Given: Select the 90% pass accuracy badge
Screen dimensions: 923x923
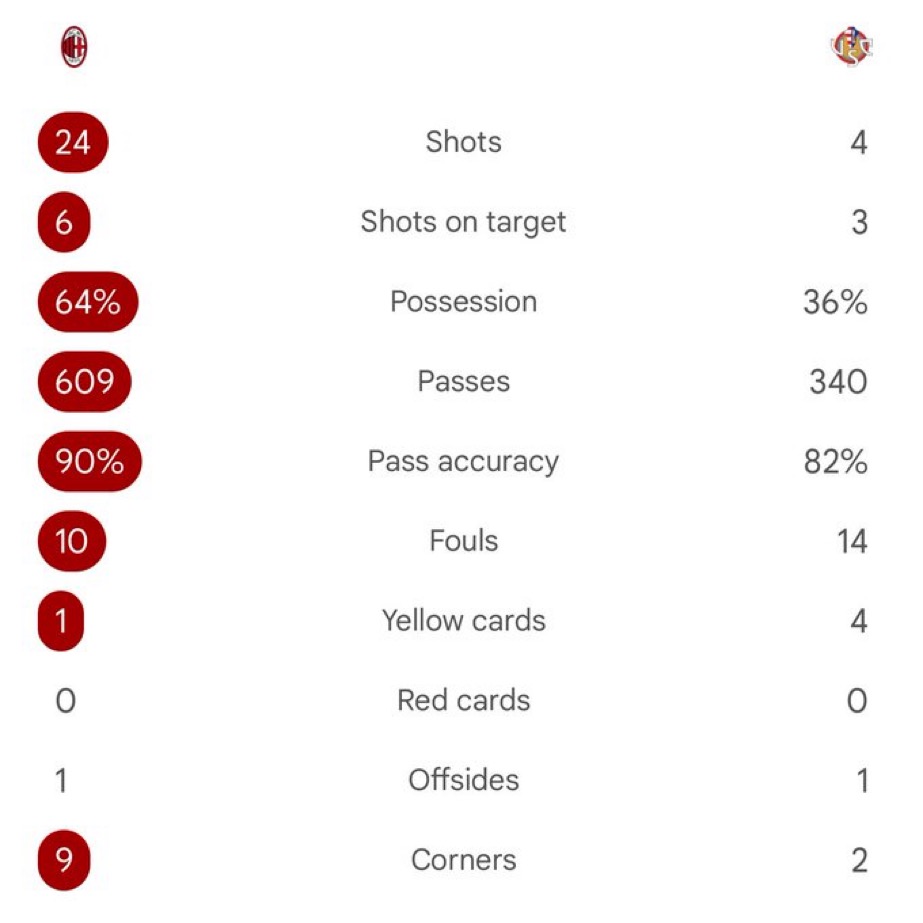Looking at the screenshot, I should 89,461.
